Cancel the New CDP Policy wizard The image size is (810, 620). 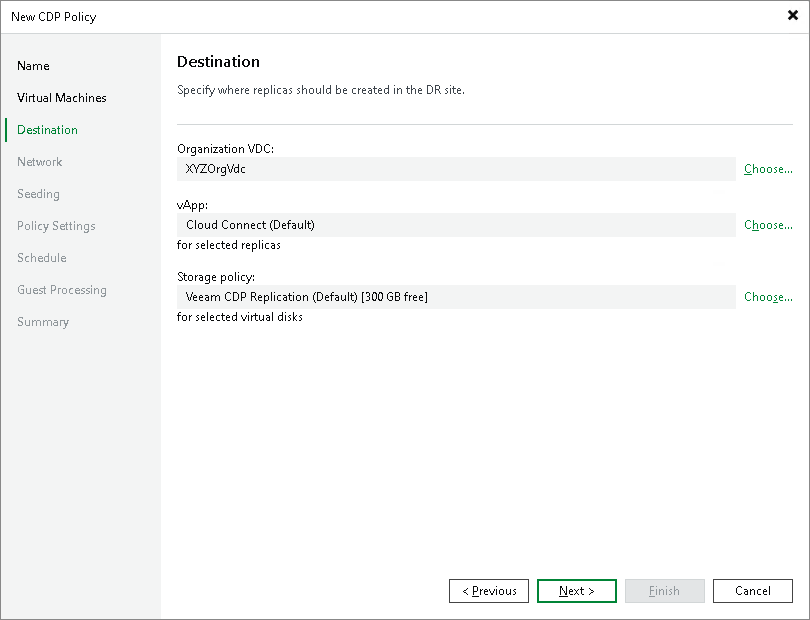coord(753,591)
